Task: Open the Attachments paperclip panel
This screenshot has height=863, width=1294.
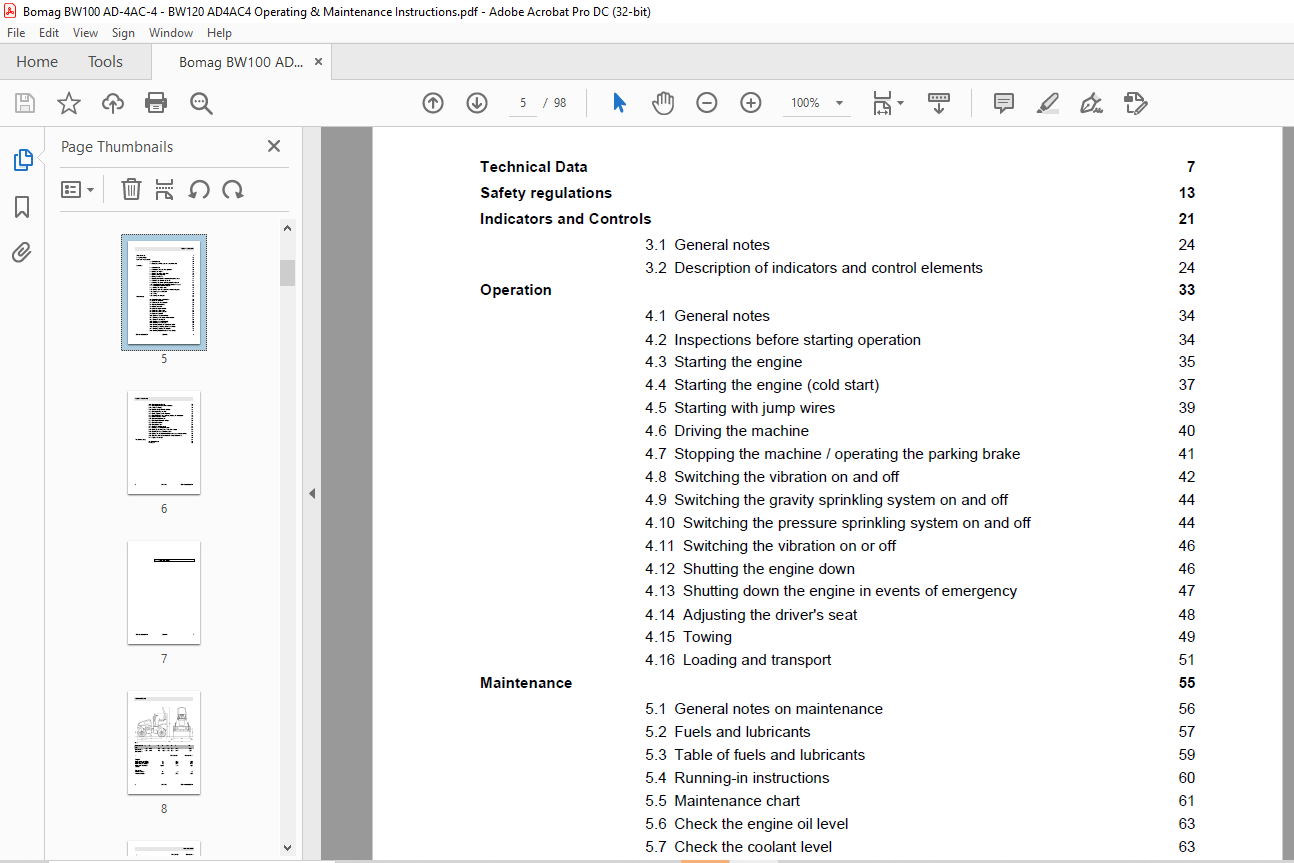Action: click(x=22, y=253)
